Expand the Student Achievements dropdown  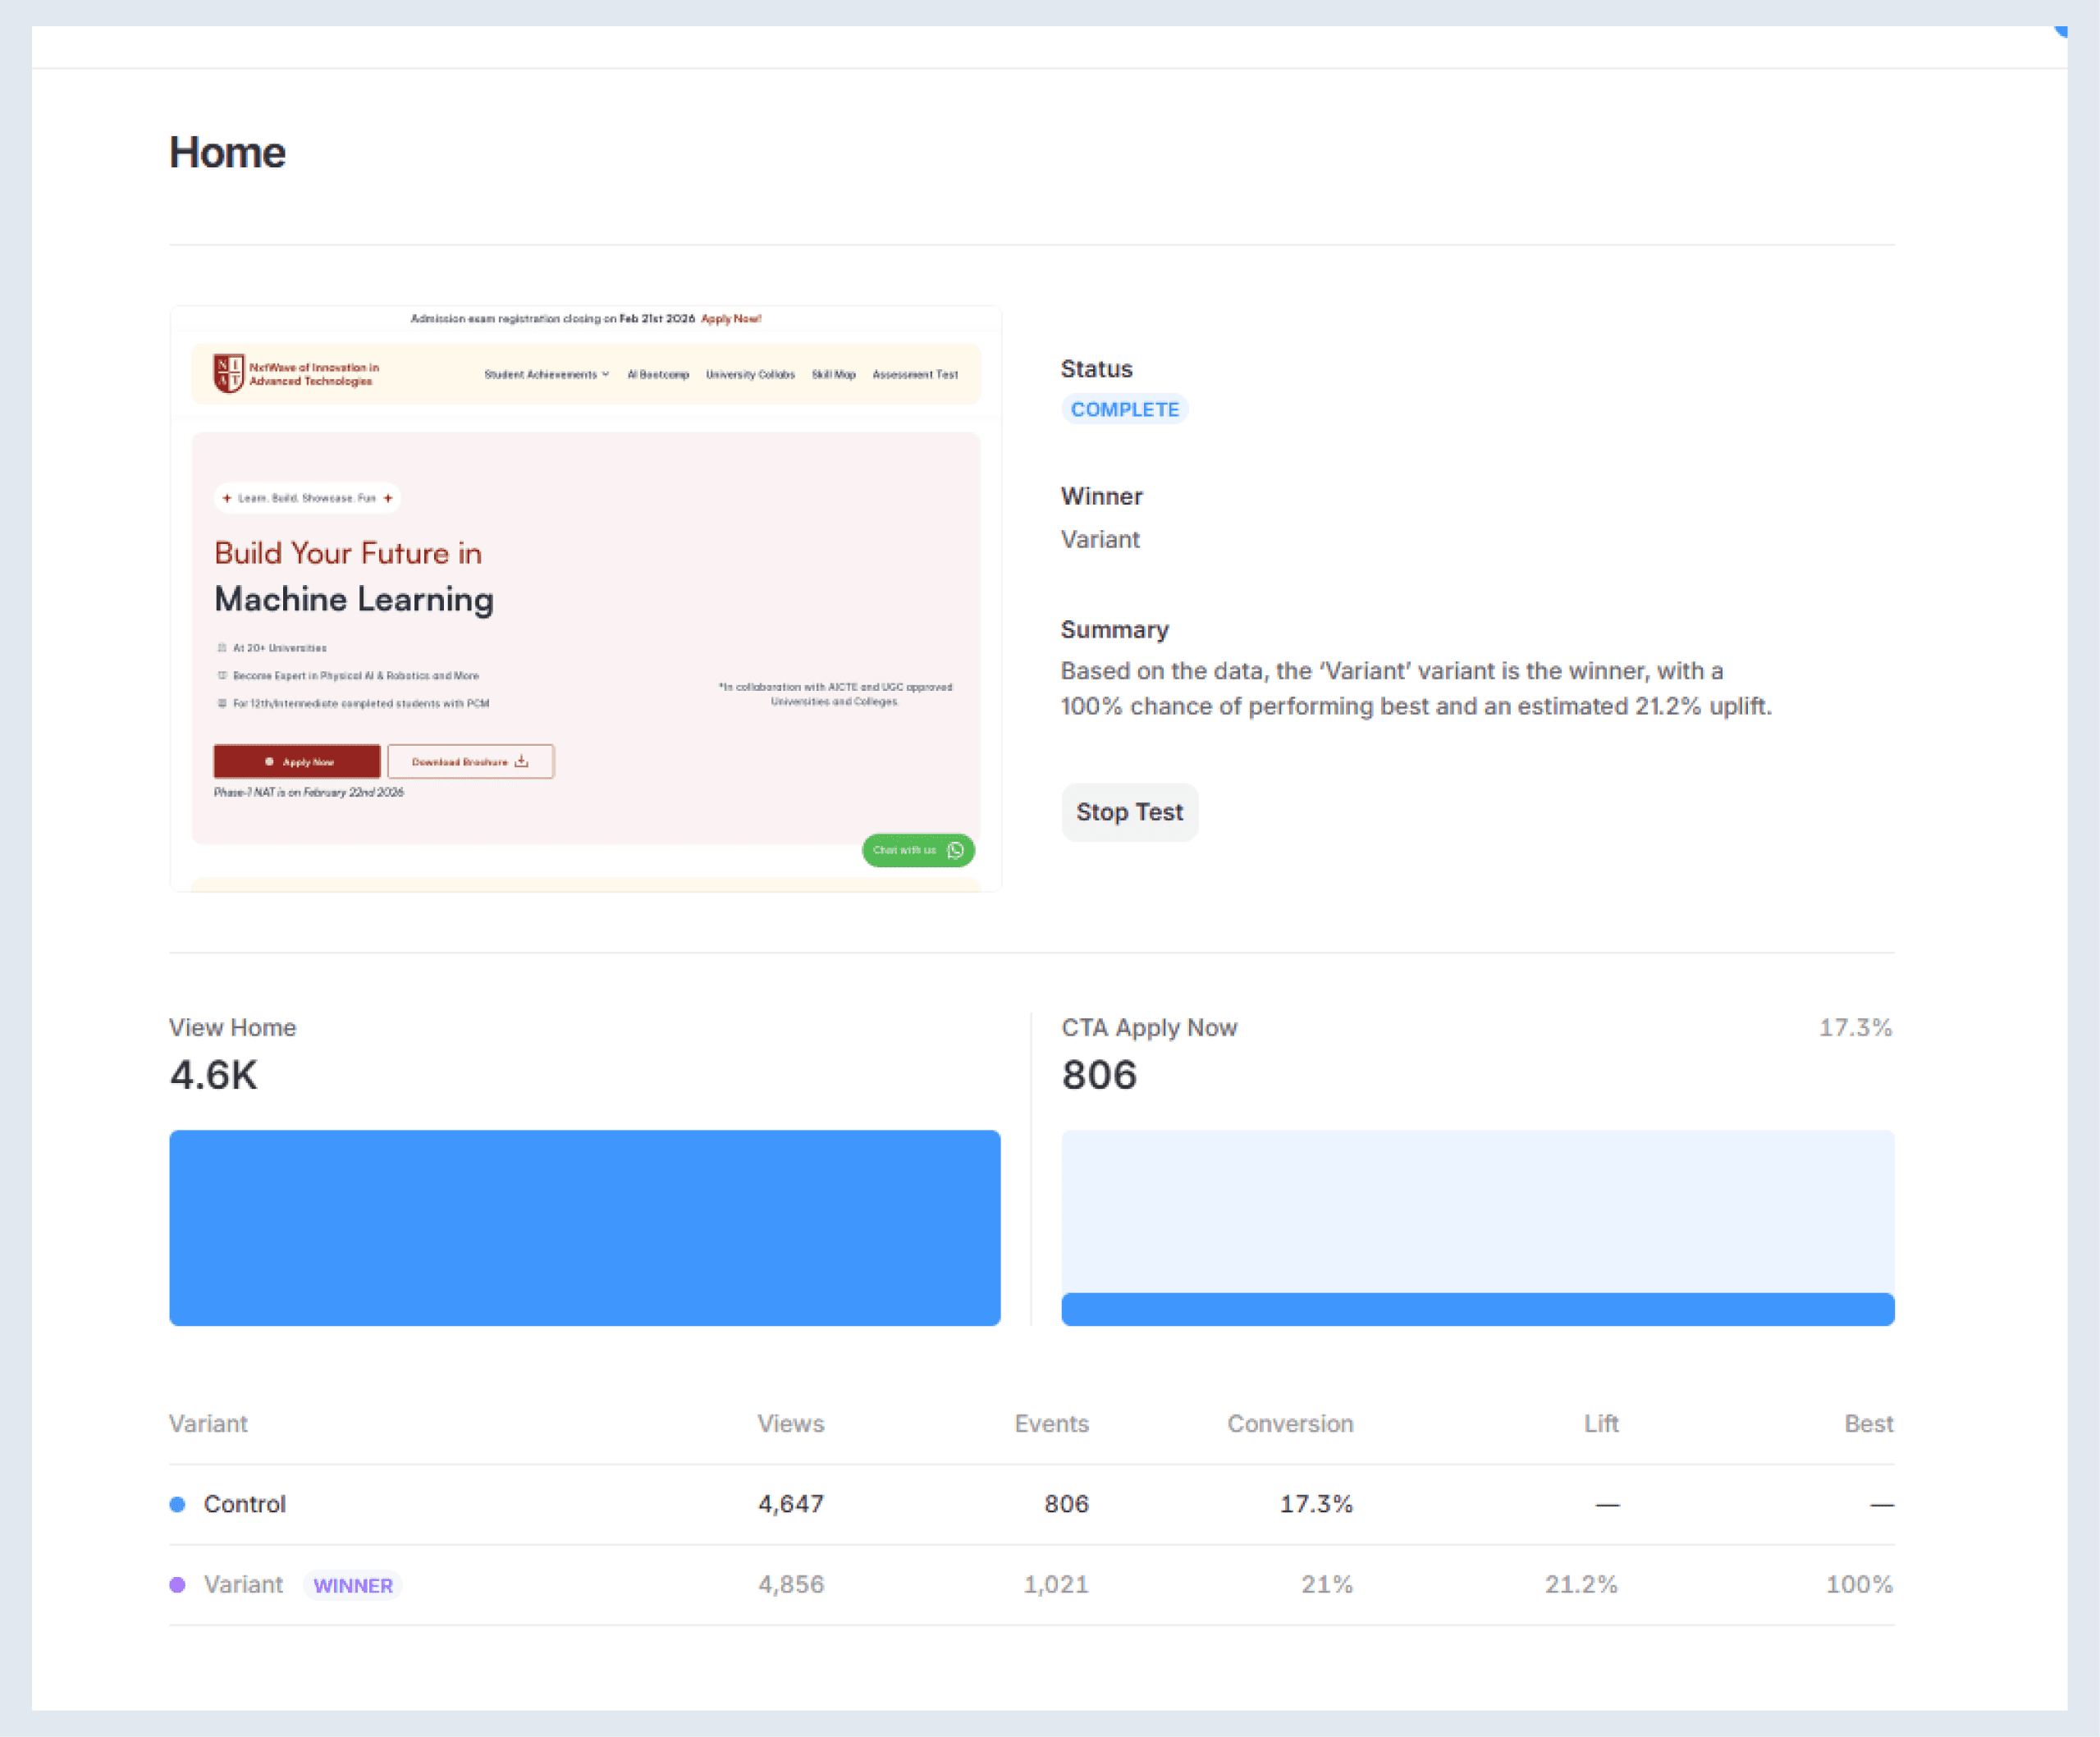pyautogui.click(x=546, y=375)
